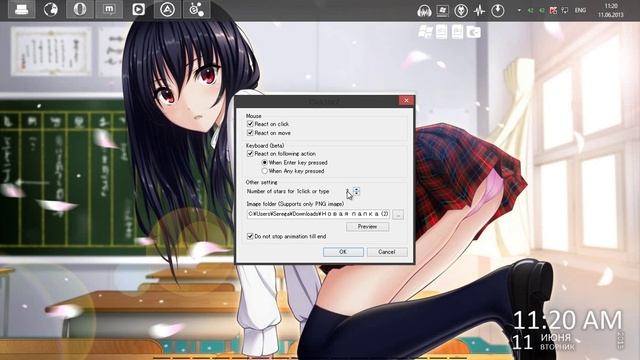Toggle the React on move checkbox

coord(250,133)
